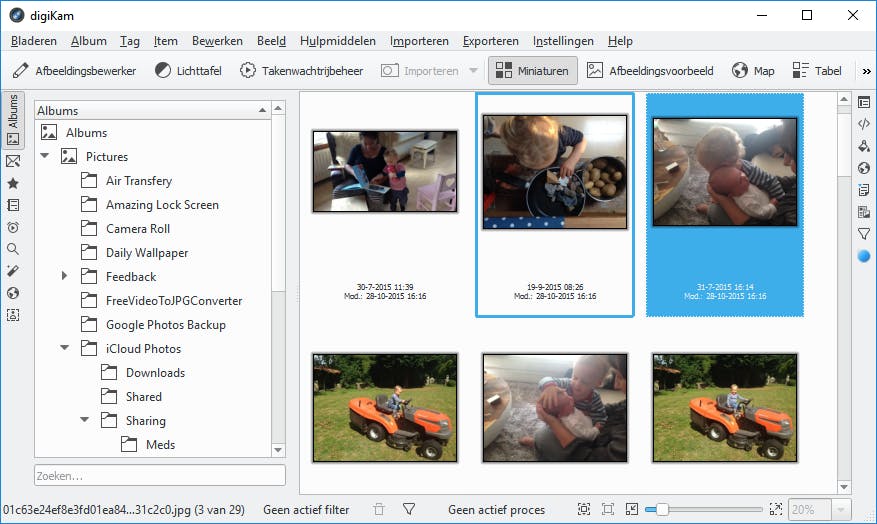Open the magic wand Similarity search icon
Viewport: 877px width, 524px height.
(x=13, y=271)
